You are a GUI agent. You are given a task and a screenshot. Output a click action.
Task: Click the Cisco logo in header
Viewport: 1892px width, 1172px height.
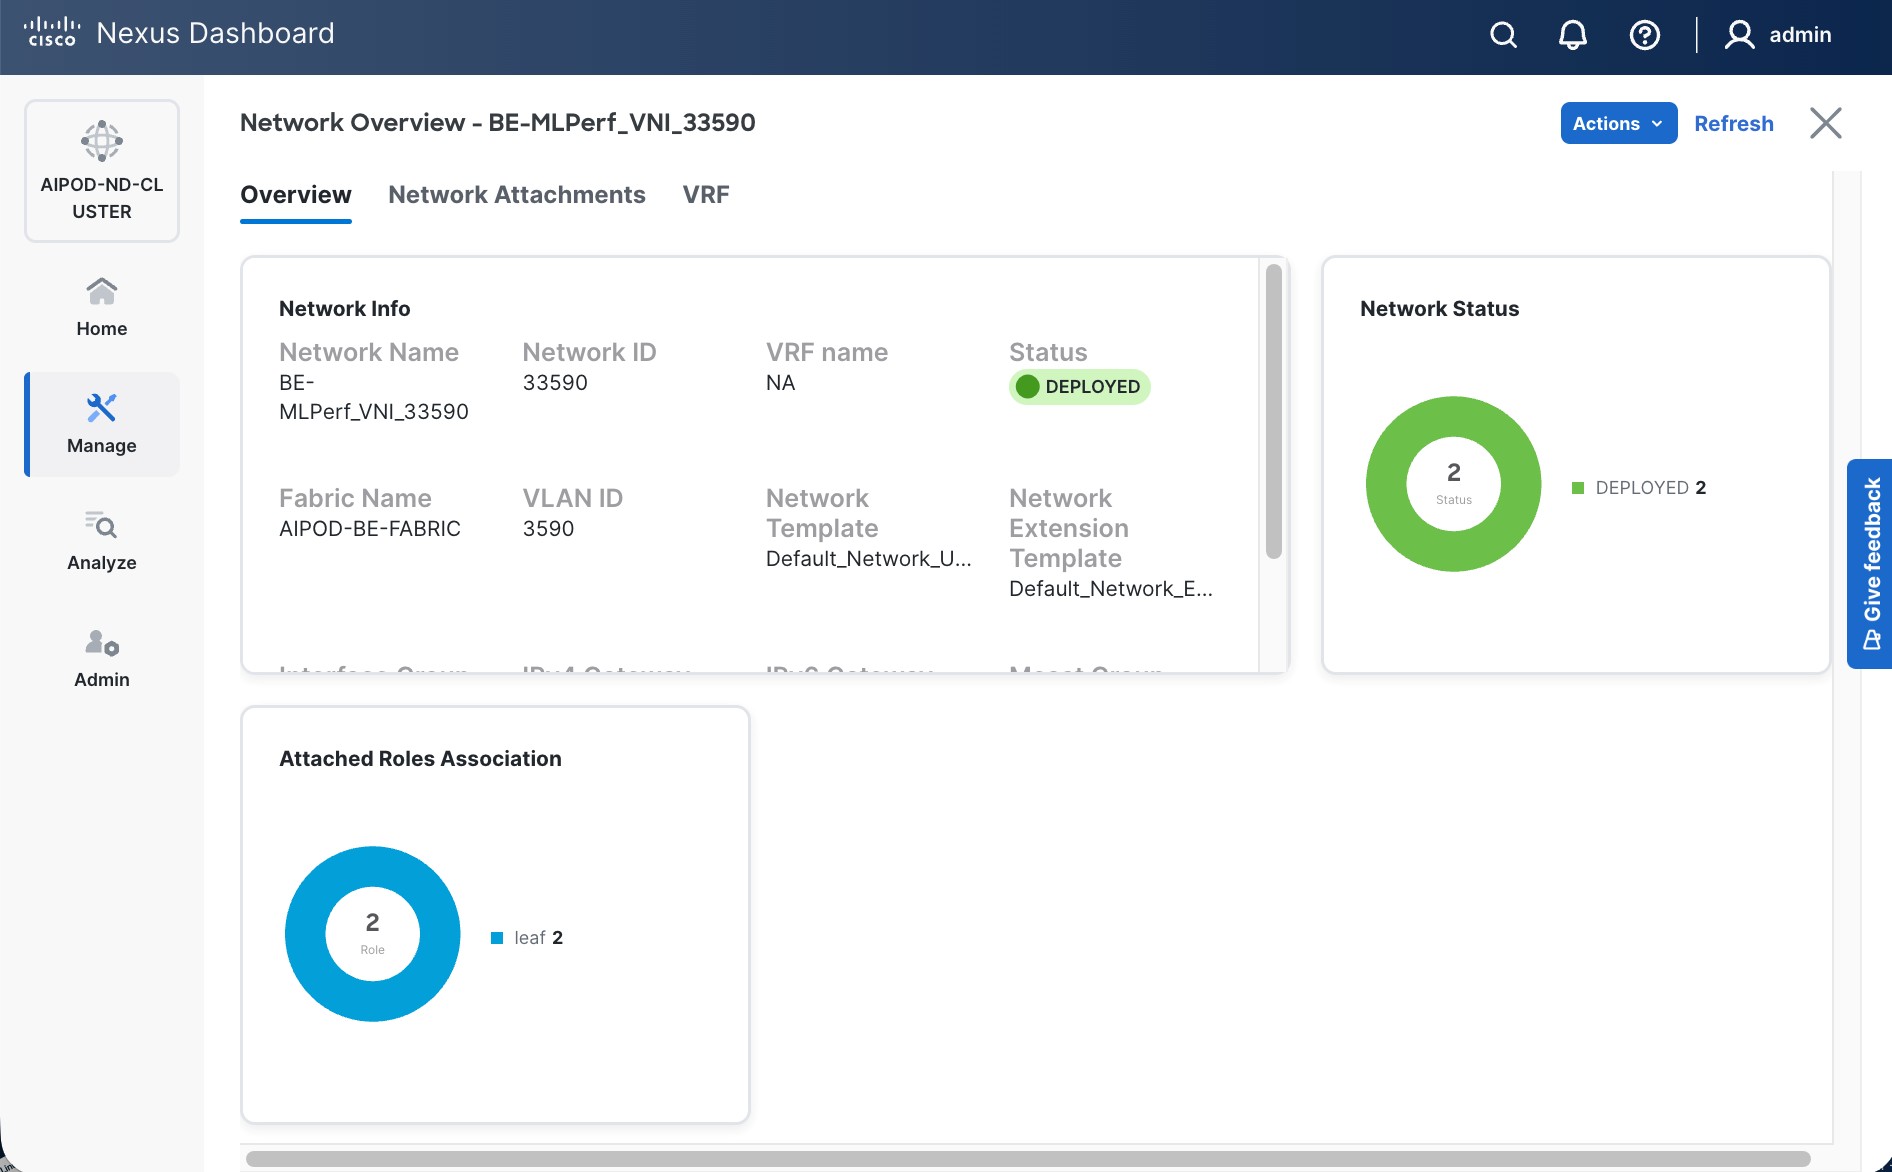pos(52,32)
